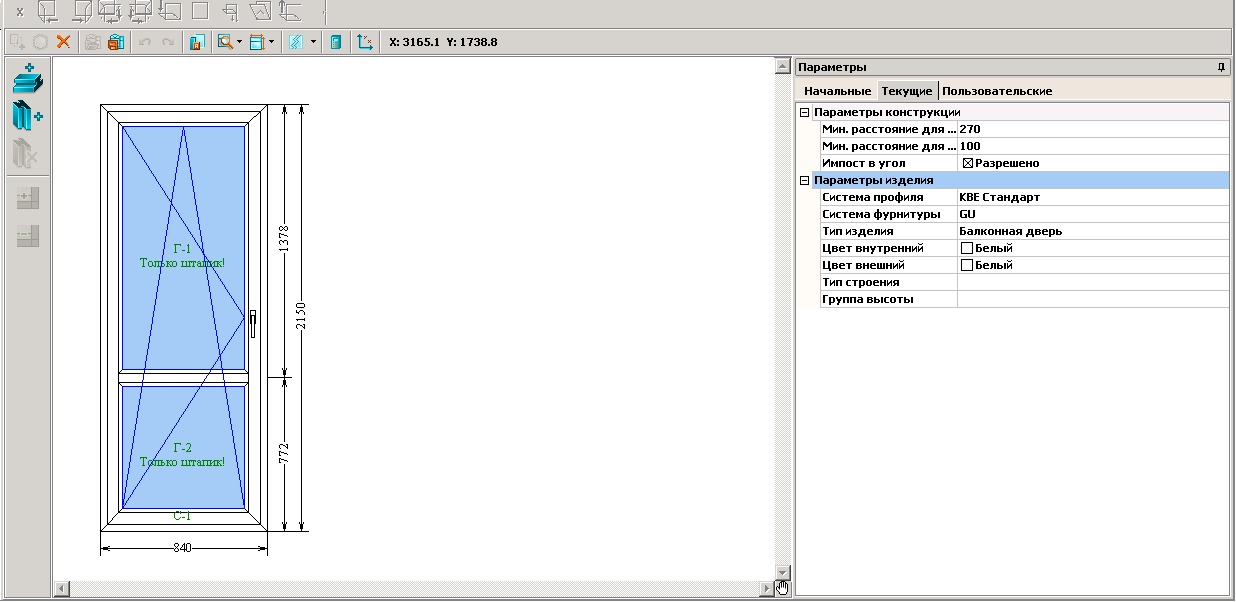Collapse the Параметры изделия section
Viewport: 1236px width, 602px height.
point(805,180)
